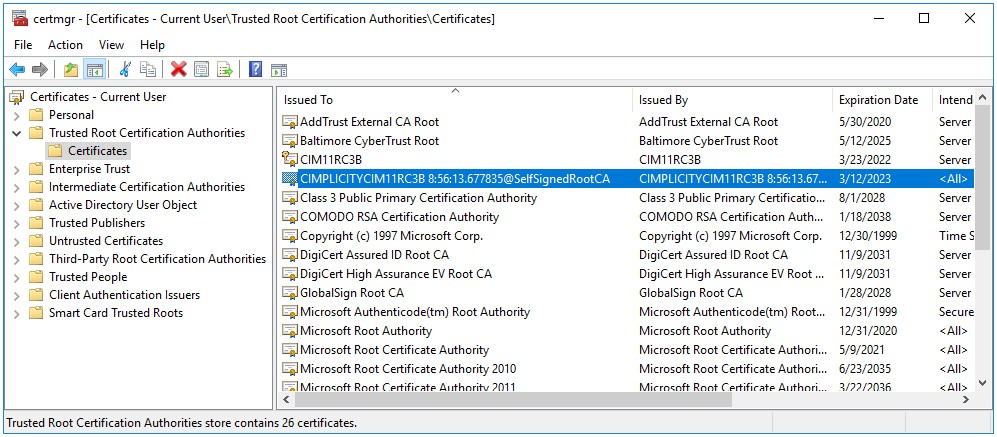Click the Up One Level folder icon
The width and height of the screenshot is (997, 437).
pos(71,69)
